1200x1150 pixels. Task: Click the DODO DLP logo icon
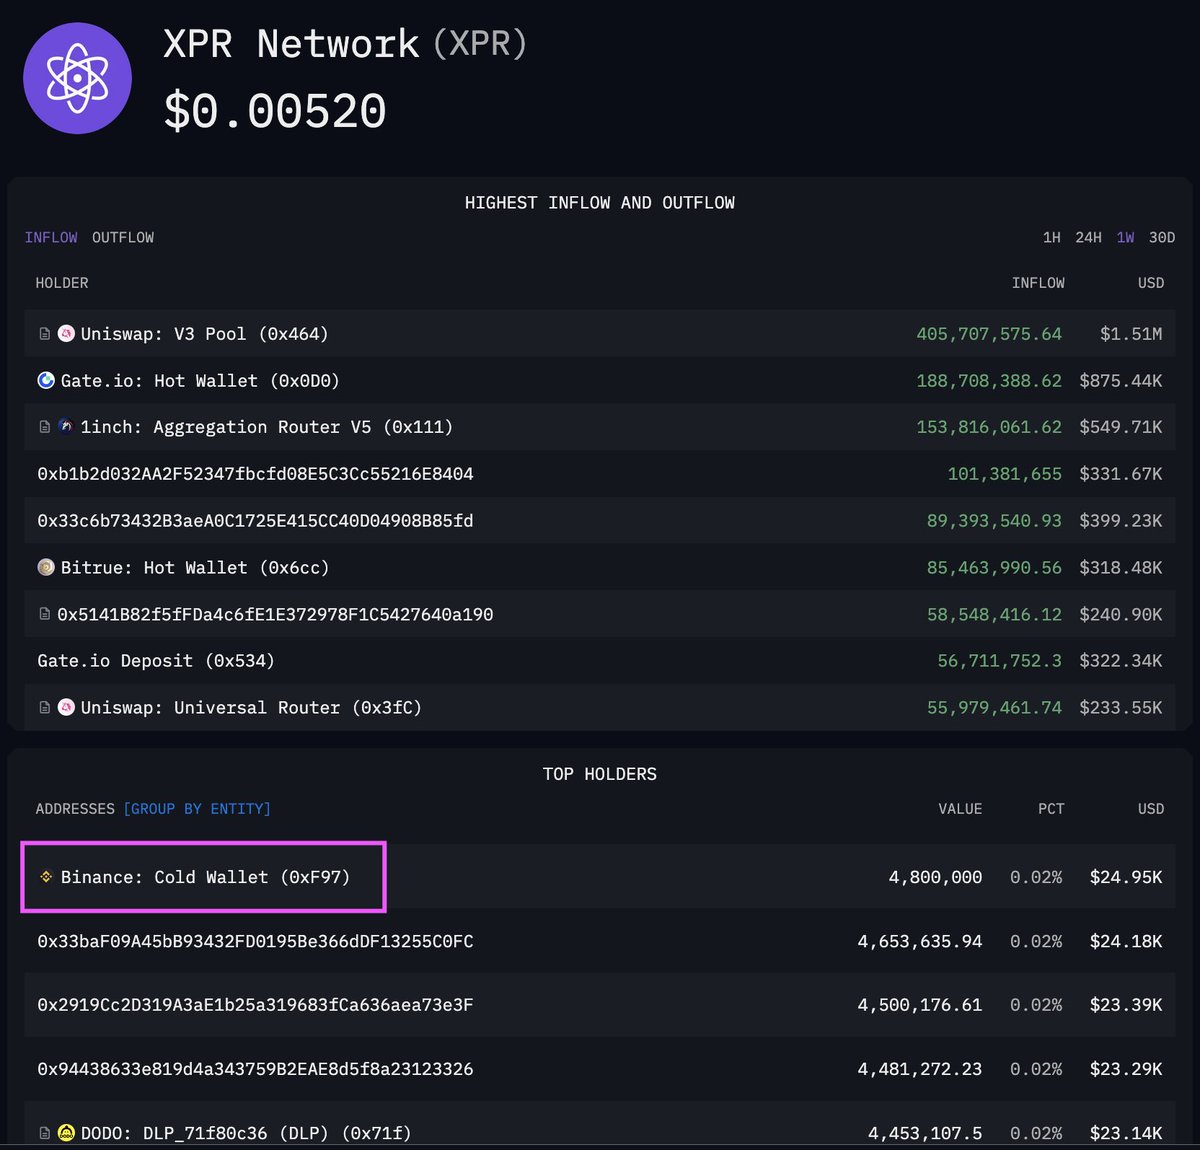tap(66, 1133)
